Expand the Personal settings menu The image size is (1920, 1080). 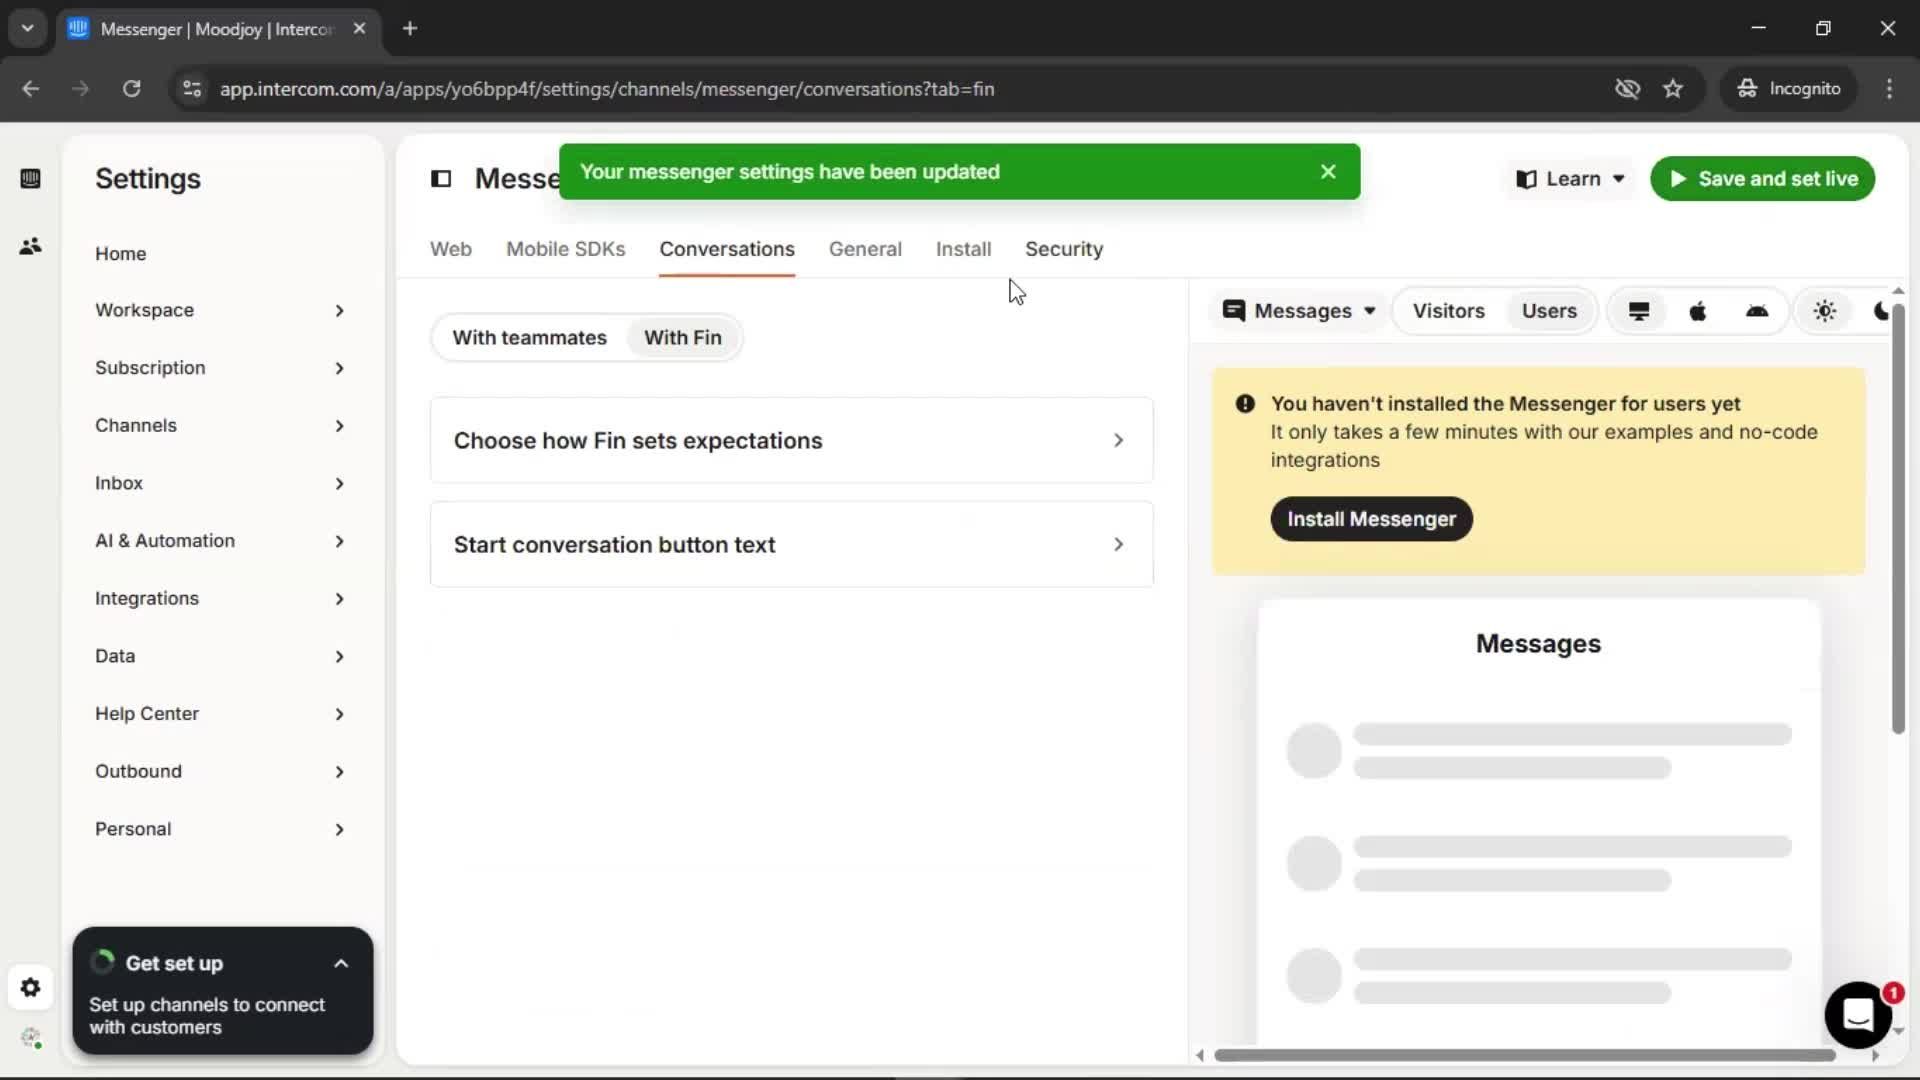tap(220, 830)
